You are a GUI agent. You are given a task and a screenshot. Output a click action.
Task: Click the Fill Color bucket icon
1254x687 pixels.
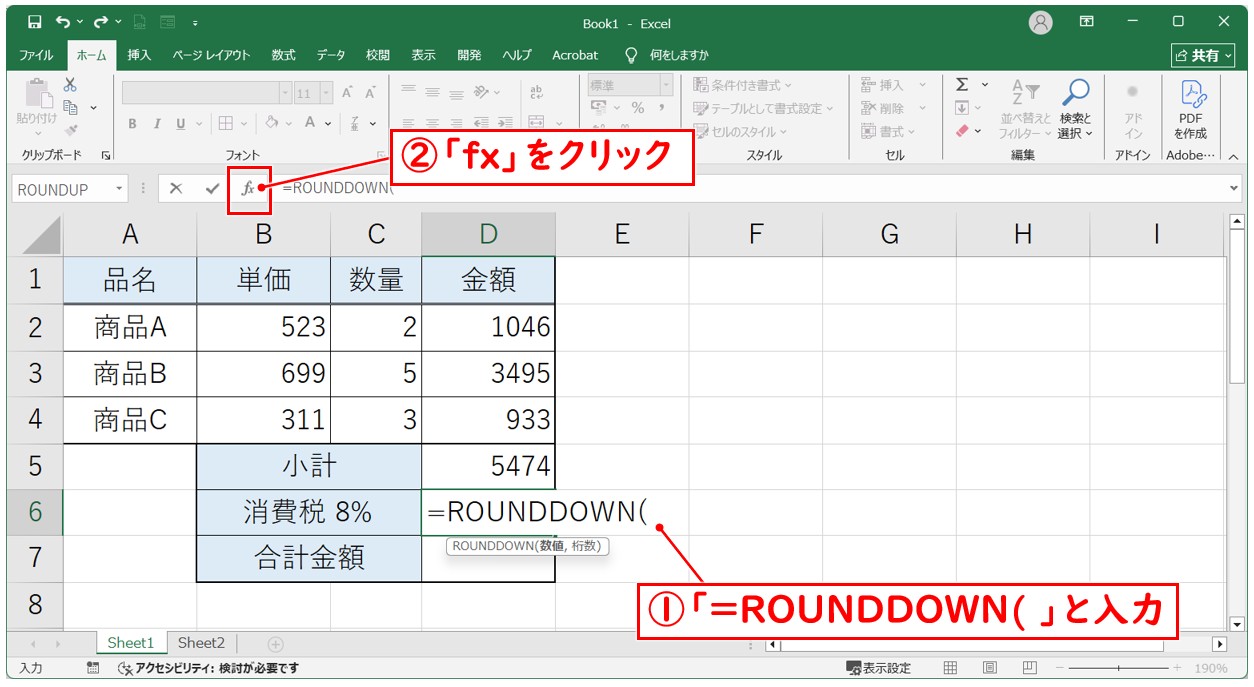point(272,123)
